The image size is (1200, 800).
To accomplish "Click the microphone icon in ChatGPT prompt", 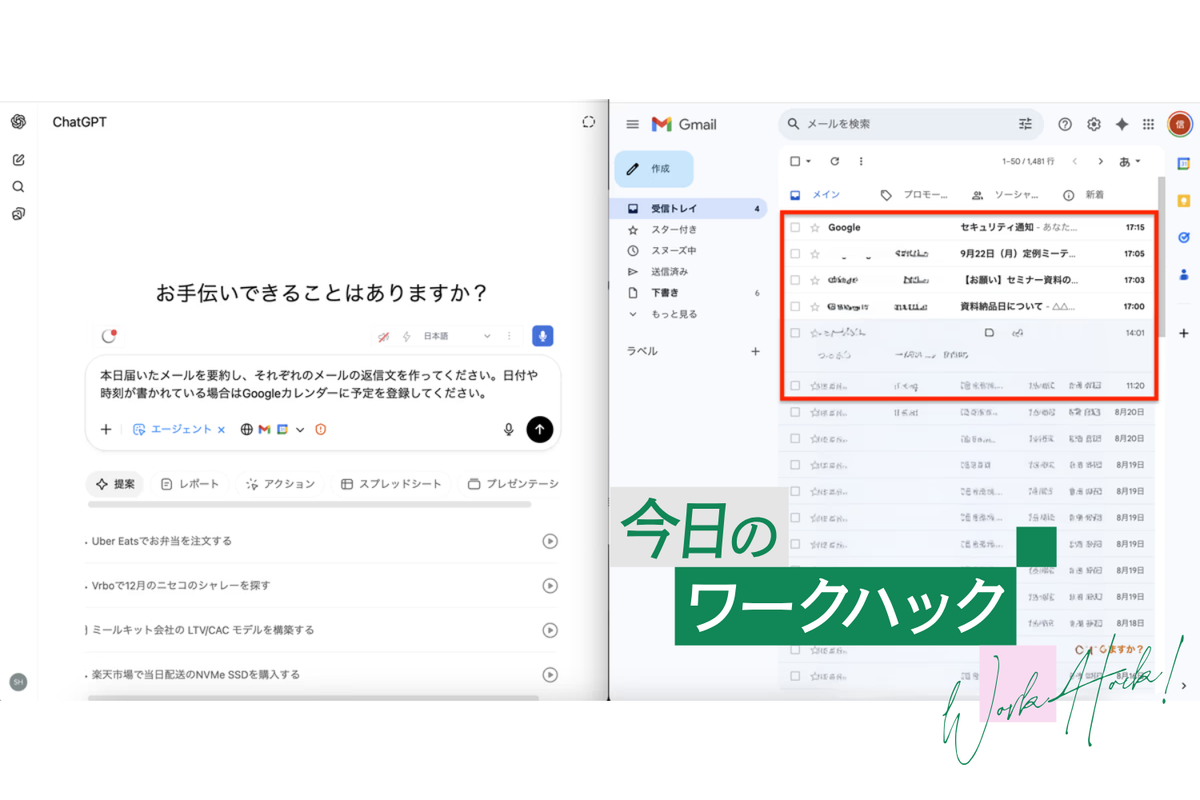I will point(508,429).
